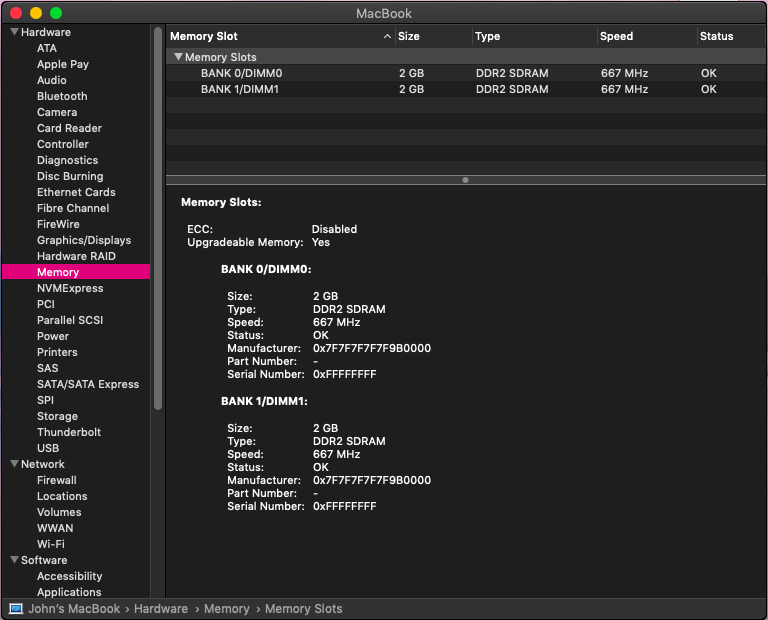
Task: Open Fibre Channel information
Action: coord(73,208)
